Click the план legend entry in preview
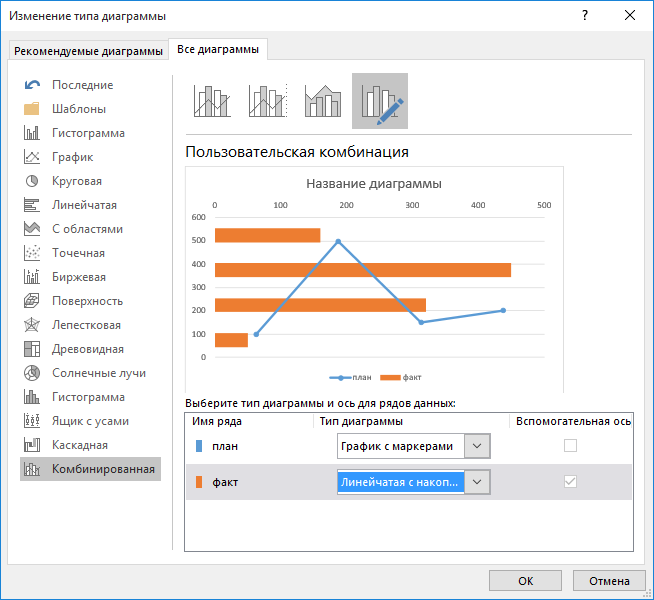 coord(350,377)
